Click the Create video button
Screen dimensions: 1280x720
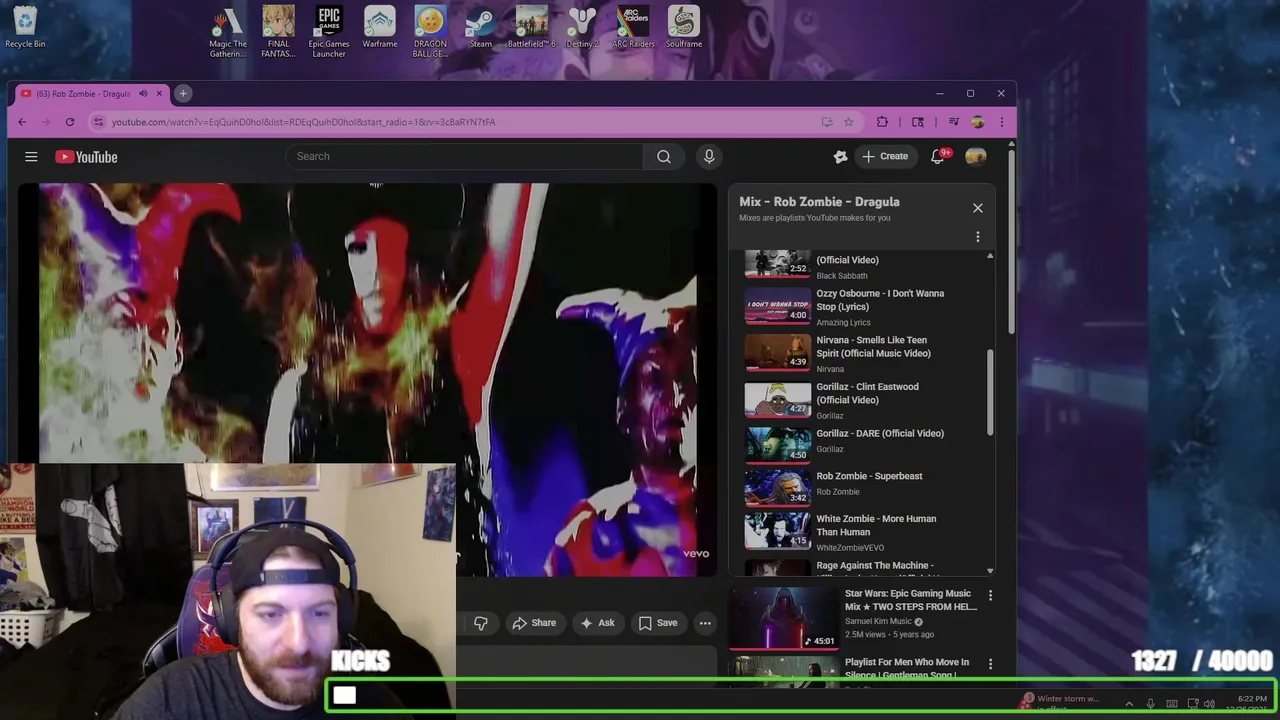pyautogui.click(x=886, y=156)
